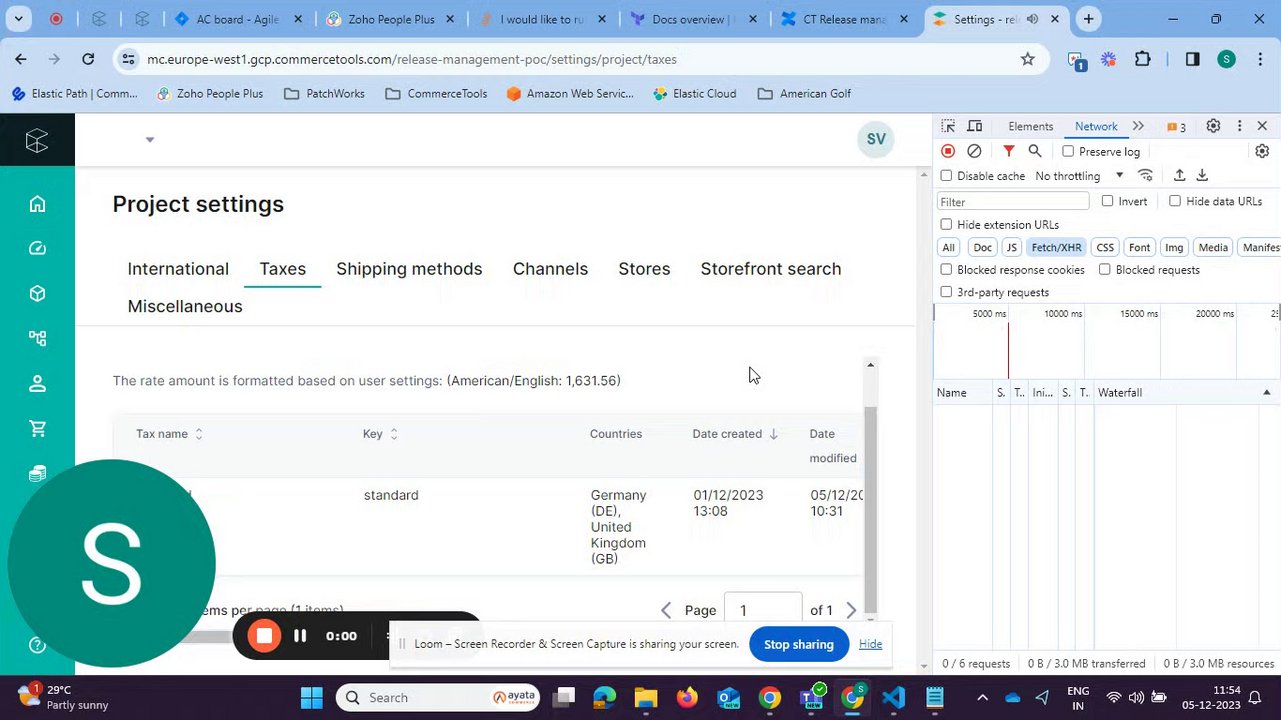Click the red network filter funnel icon

[x=1008, y=151]
